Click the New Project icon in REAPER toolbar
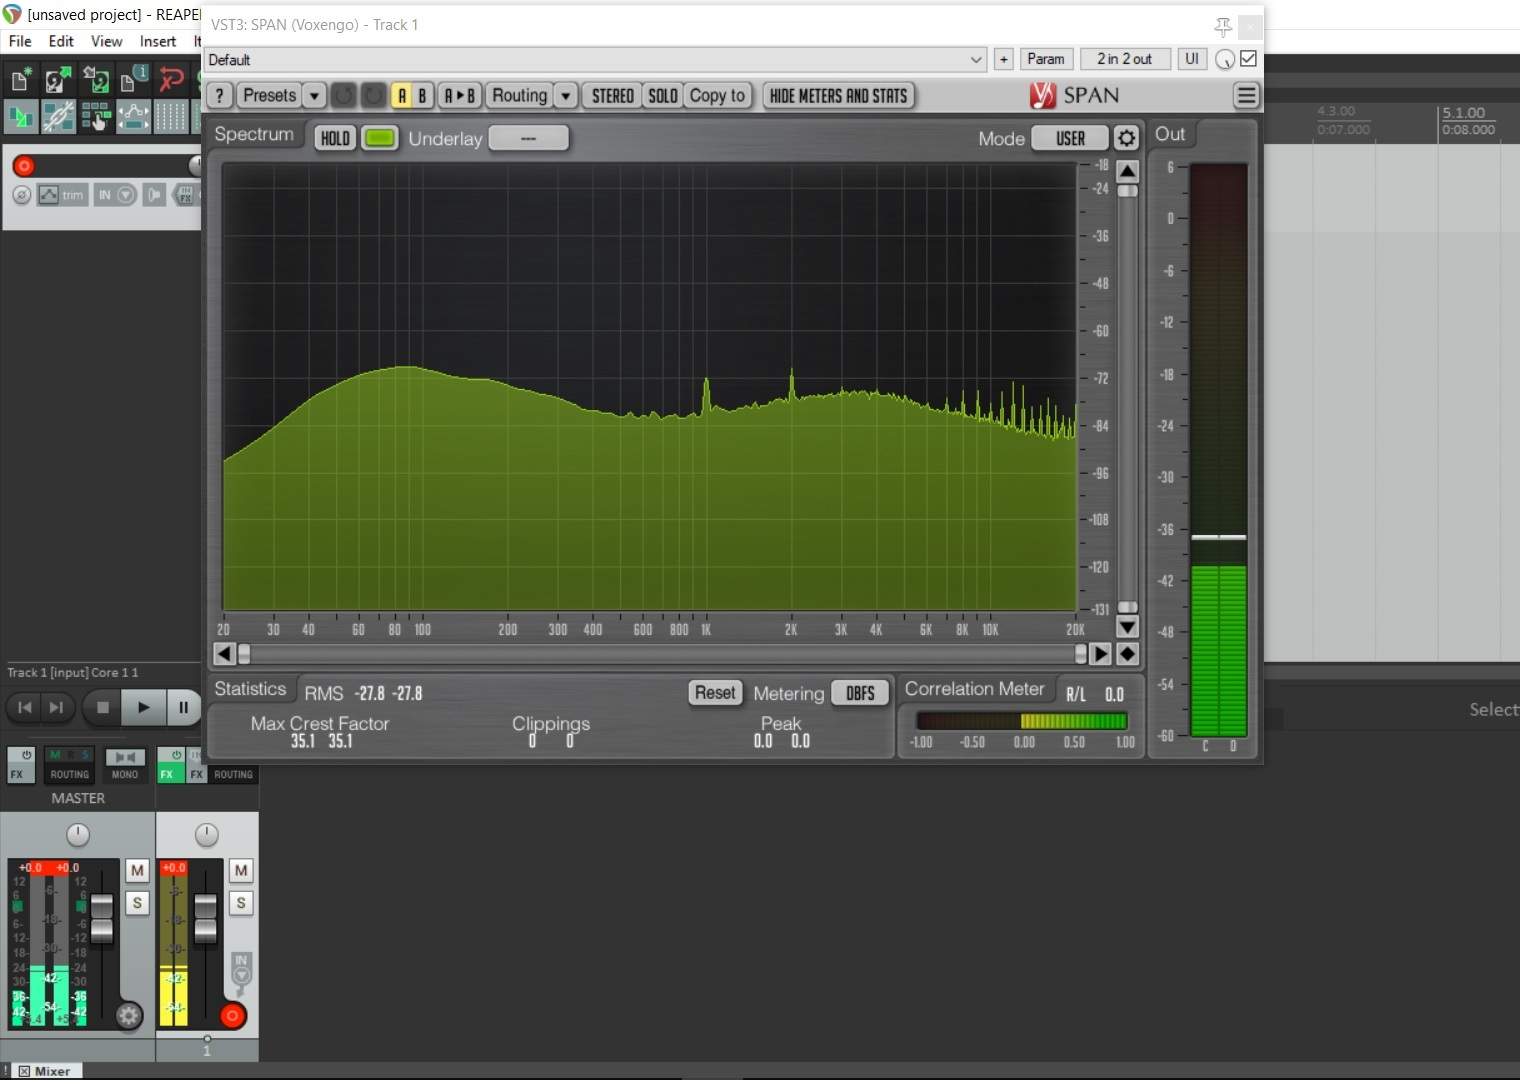The width and height of the screenshot is (1520, 1084). 20,79
